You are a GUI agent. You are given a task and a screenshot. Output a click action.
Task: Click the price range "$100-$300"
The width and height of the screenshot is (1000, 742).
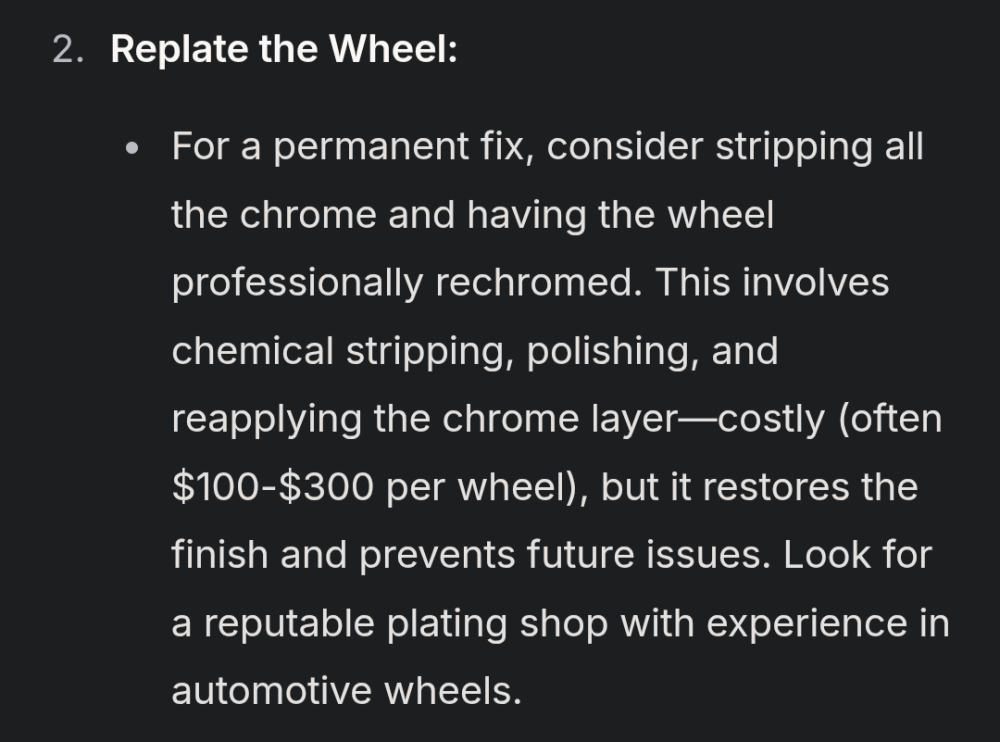point(273,487)
